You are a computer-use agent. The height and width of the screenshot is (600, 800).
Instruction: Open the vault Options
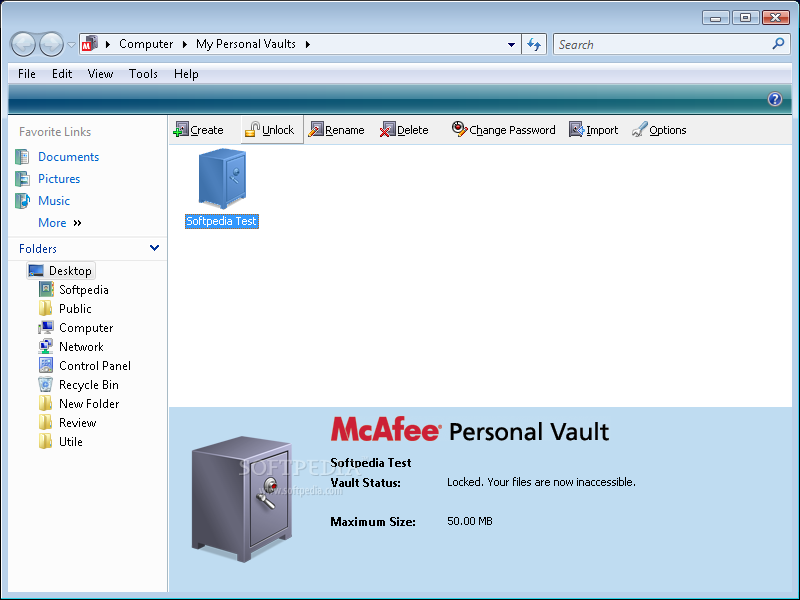tap(659, 130)
